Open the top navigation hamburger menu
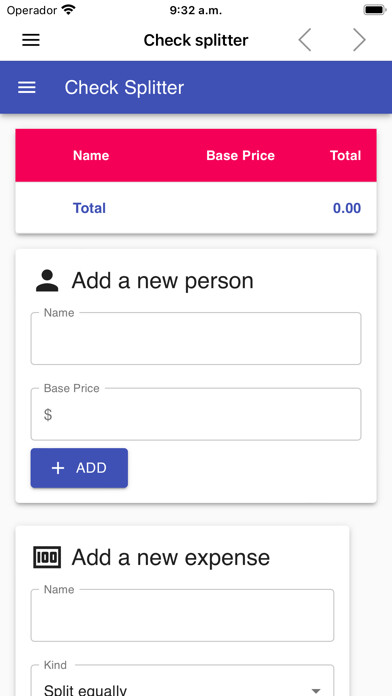392x696 pixels. click(x=31, y=40)
